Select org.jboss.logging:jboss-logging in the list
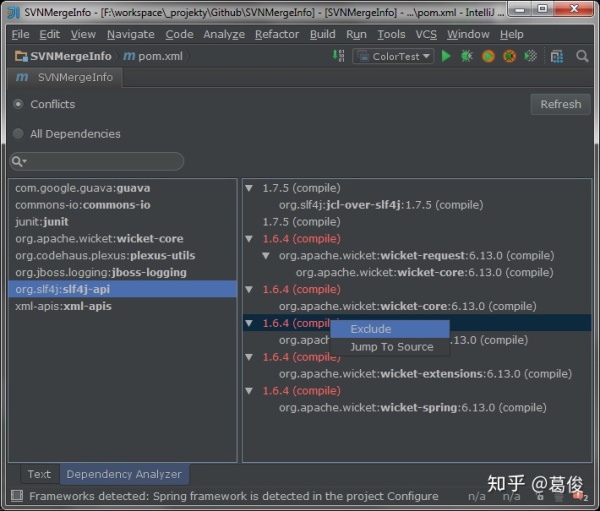This screenshot has width=600, height=511. 122,272
